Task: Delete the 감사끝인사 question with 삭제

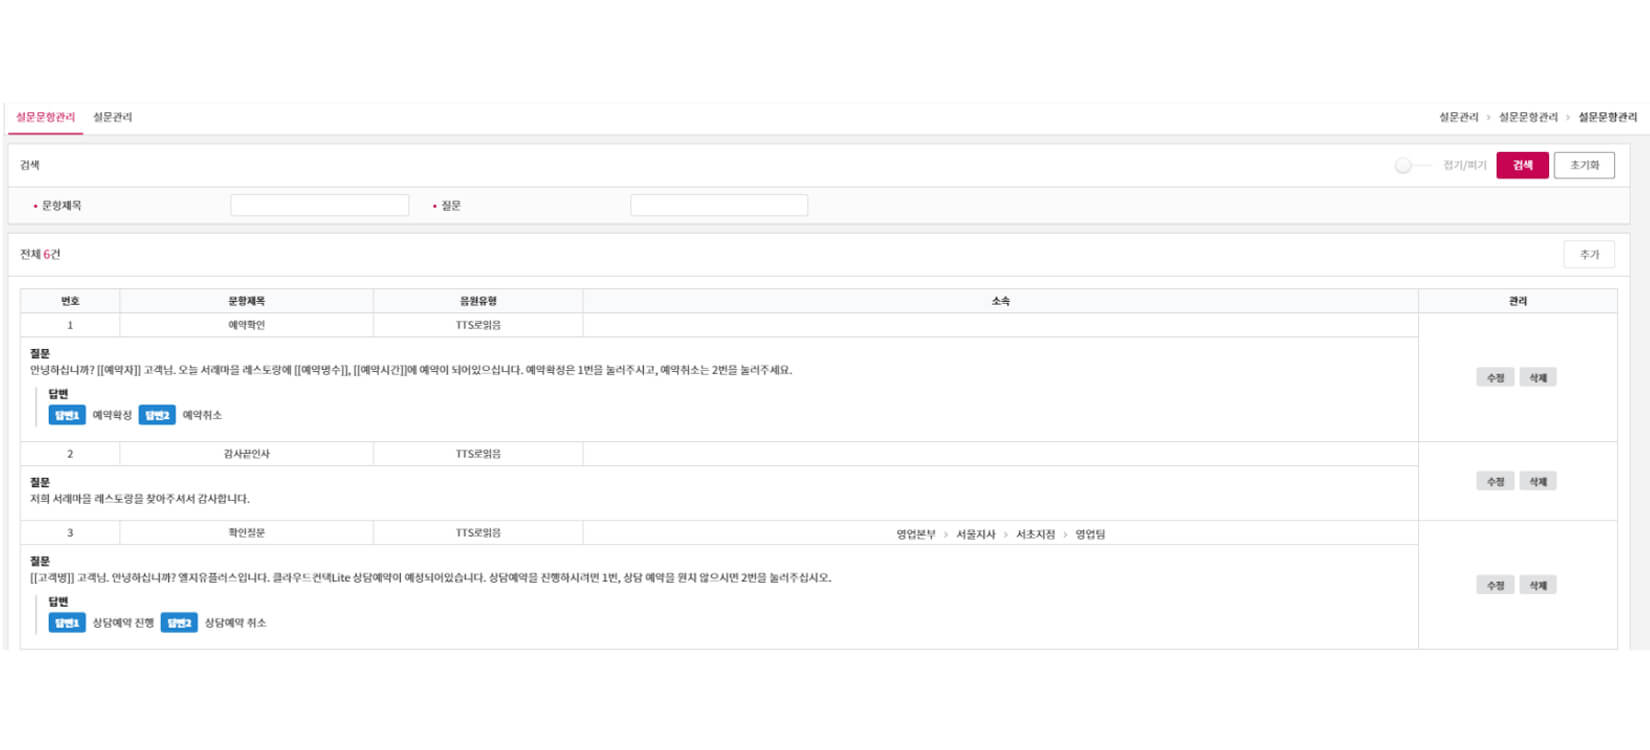Action: [x=1537, y=482]
